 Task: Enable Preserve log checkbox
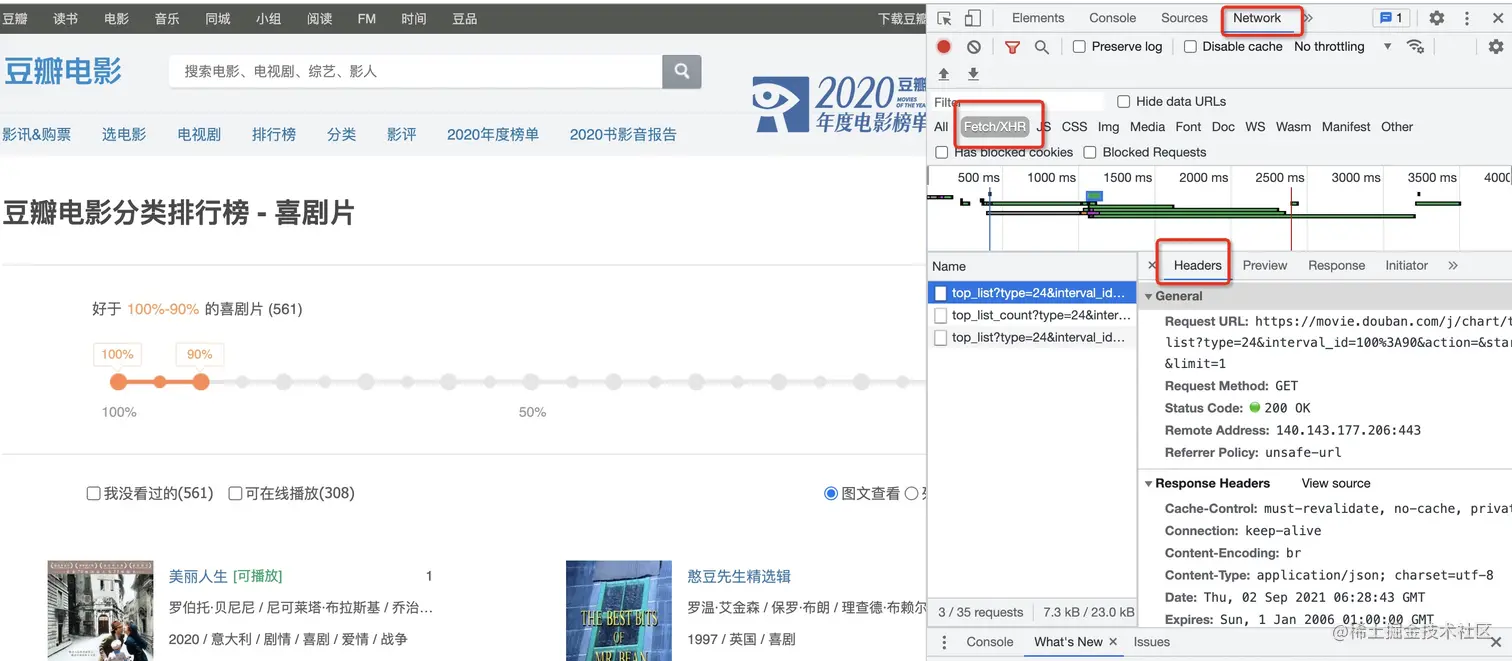(1079, 46)
